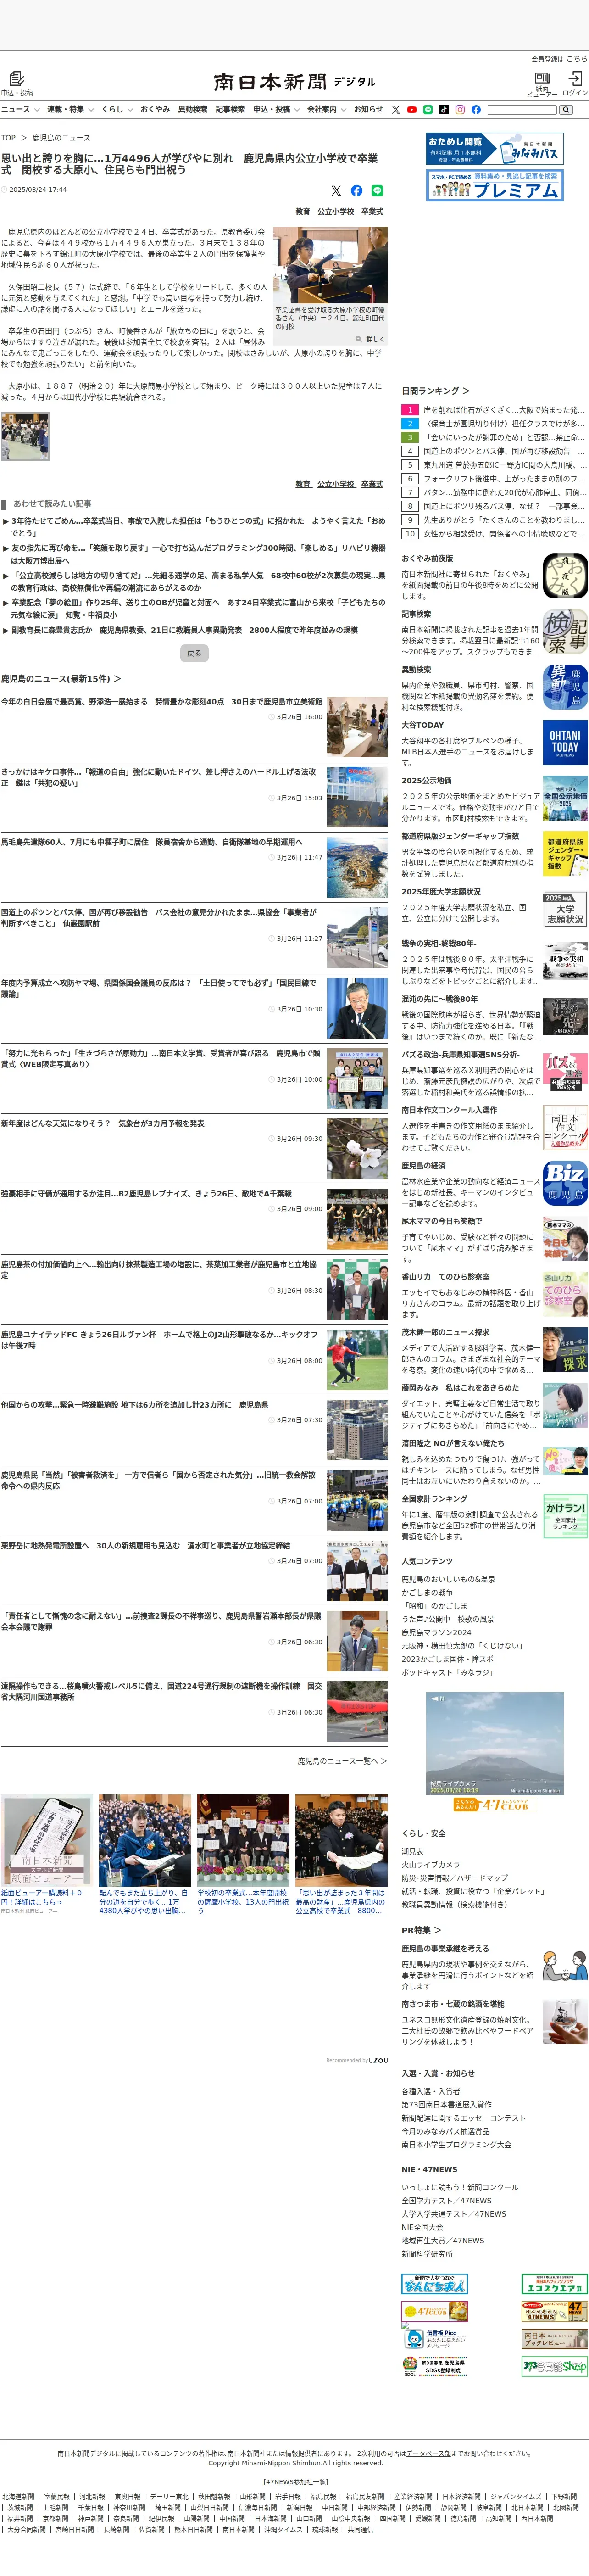Screen dimensions: 589x2576
Task: Click 教育 tag above article body
Action: point(303,212)
